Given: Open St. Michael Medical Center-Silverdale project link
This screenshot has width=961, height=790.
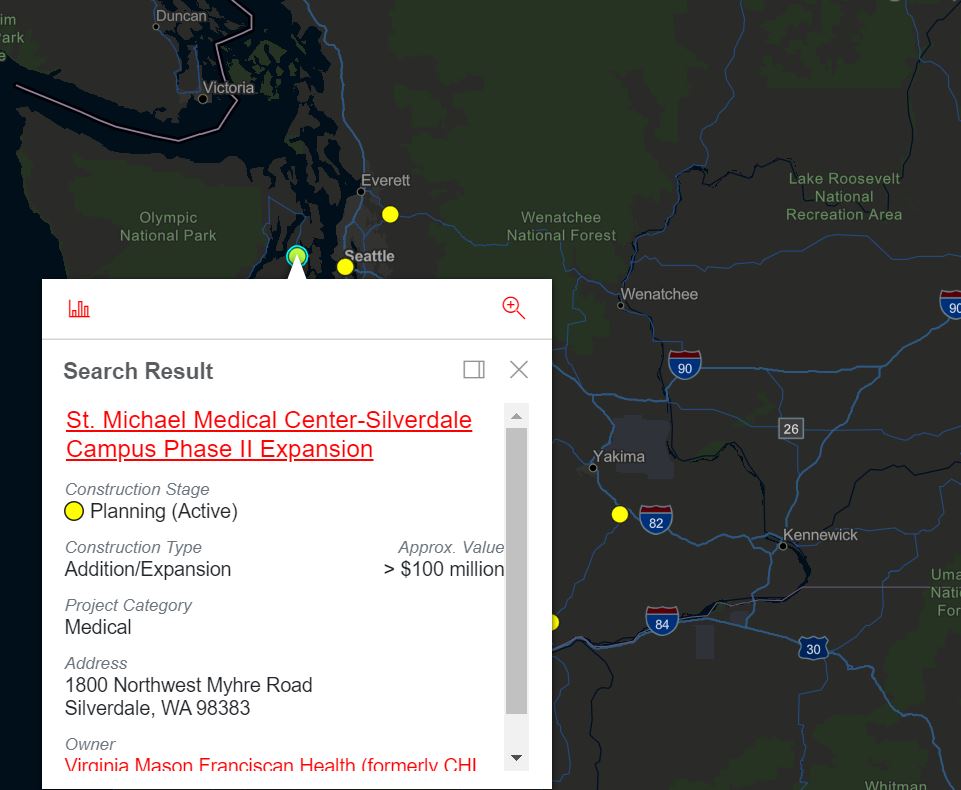Looking at the screenshot, I should [x=269, y=434].
